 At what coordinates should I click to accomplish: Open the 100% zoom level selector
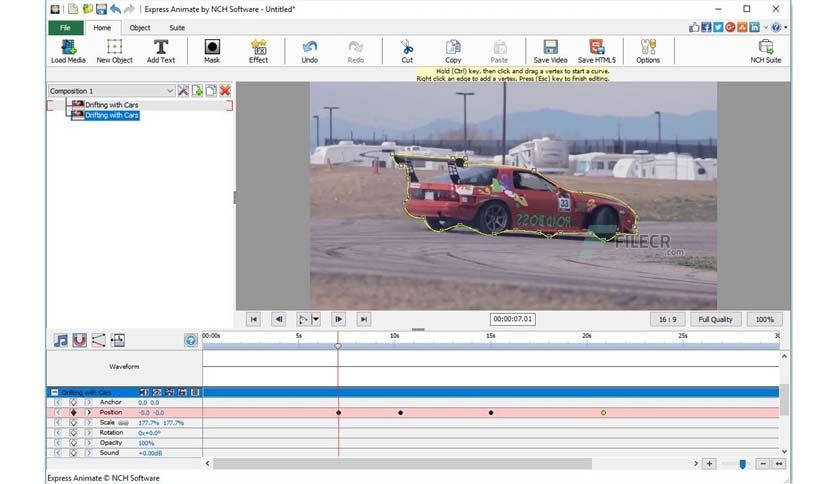[764, 319]
